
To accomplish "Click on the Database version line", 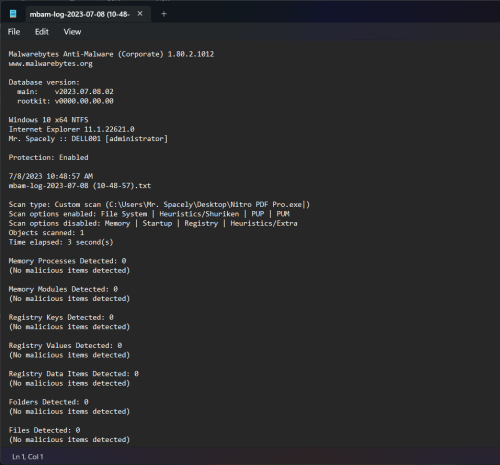I will [x=44, y=82].
